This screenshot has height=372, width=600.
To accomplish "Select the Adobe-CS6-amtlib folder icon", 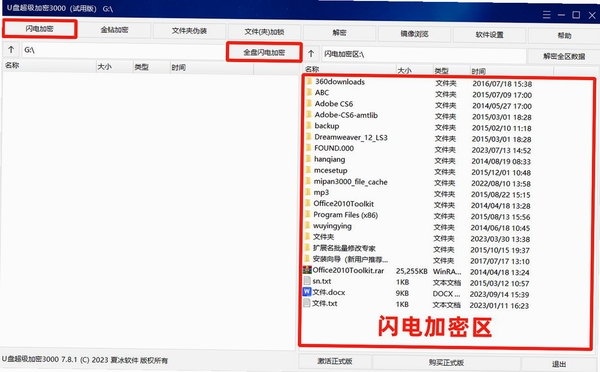I will tap(309, 115).
